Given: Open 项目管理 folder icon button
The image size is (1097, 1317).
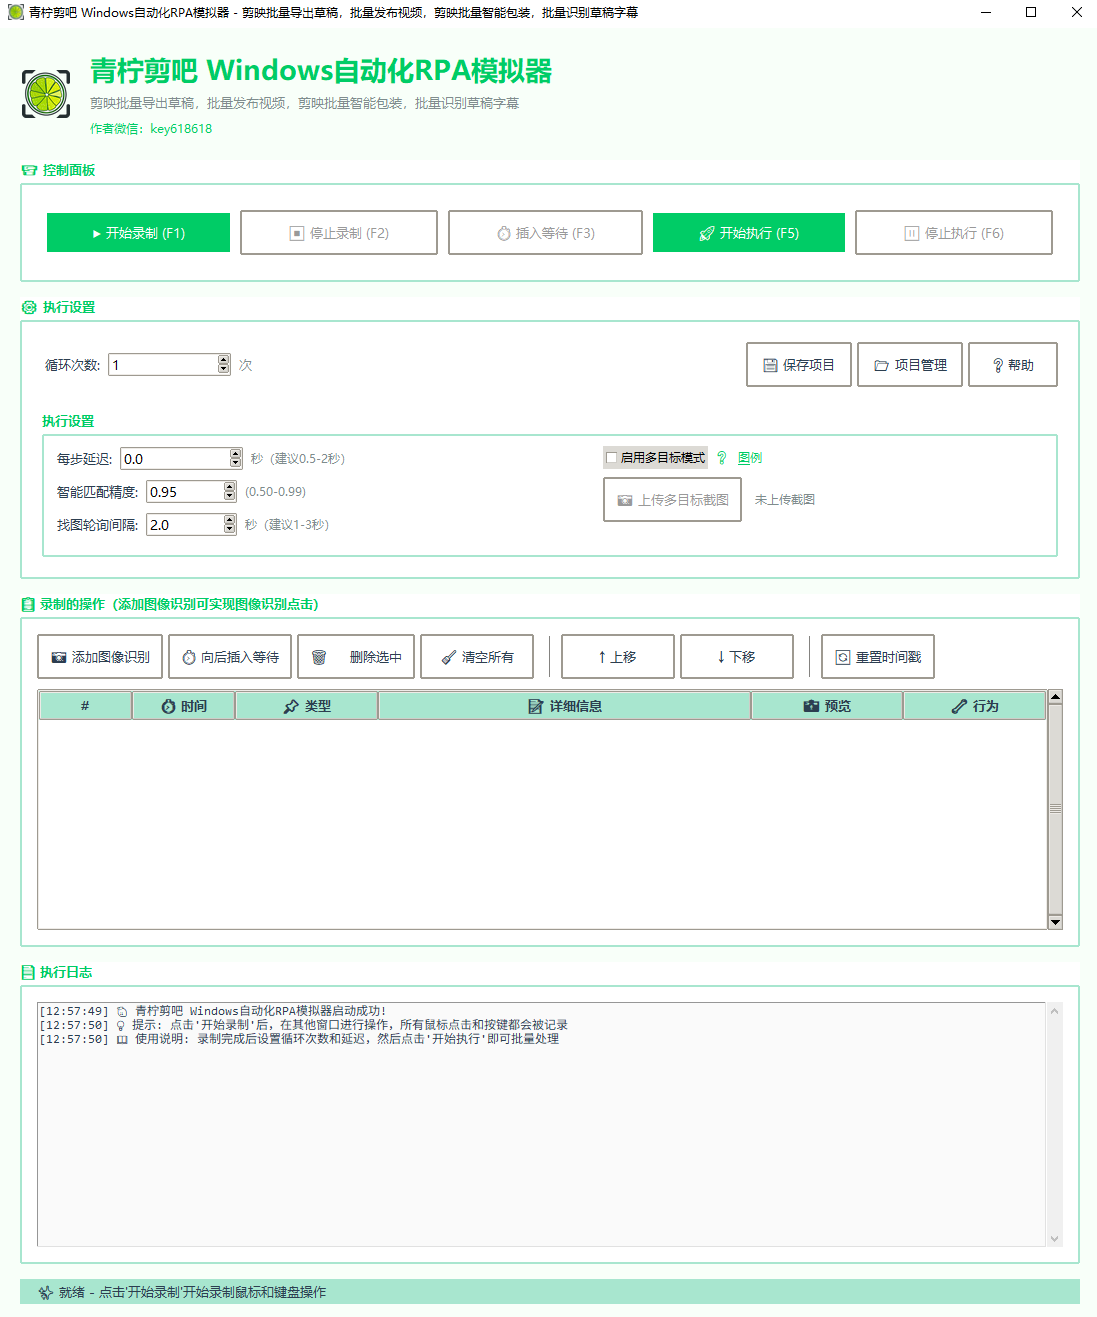Looking at the screenshot, I should pyautogui.click(x=909, y=365).
